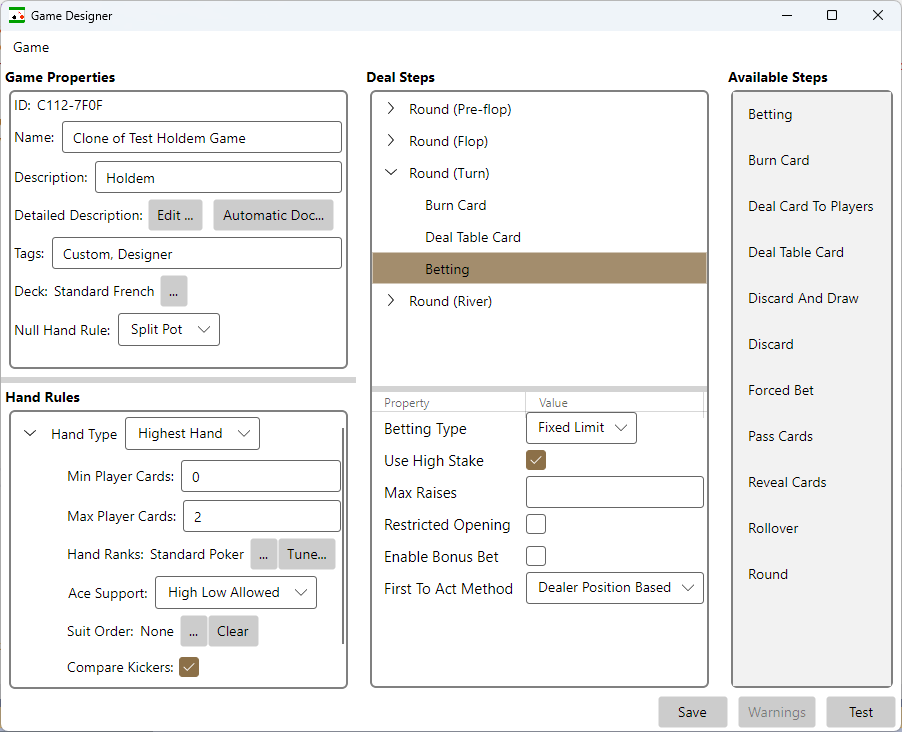
Task: Open the Betting Type dropdown
Action: (581, 428)
